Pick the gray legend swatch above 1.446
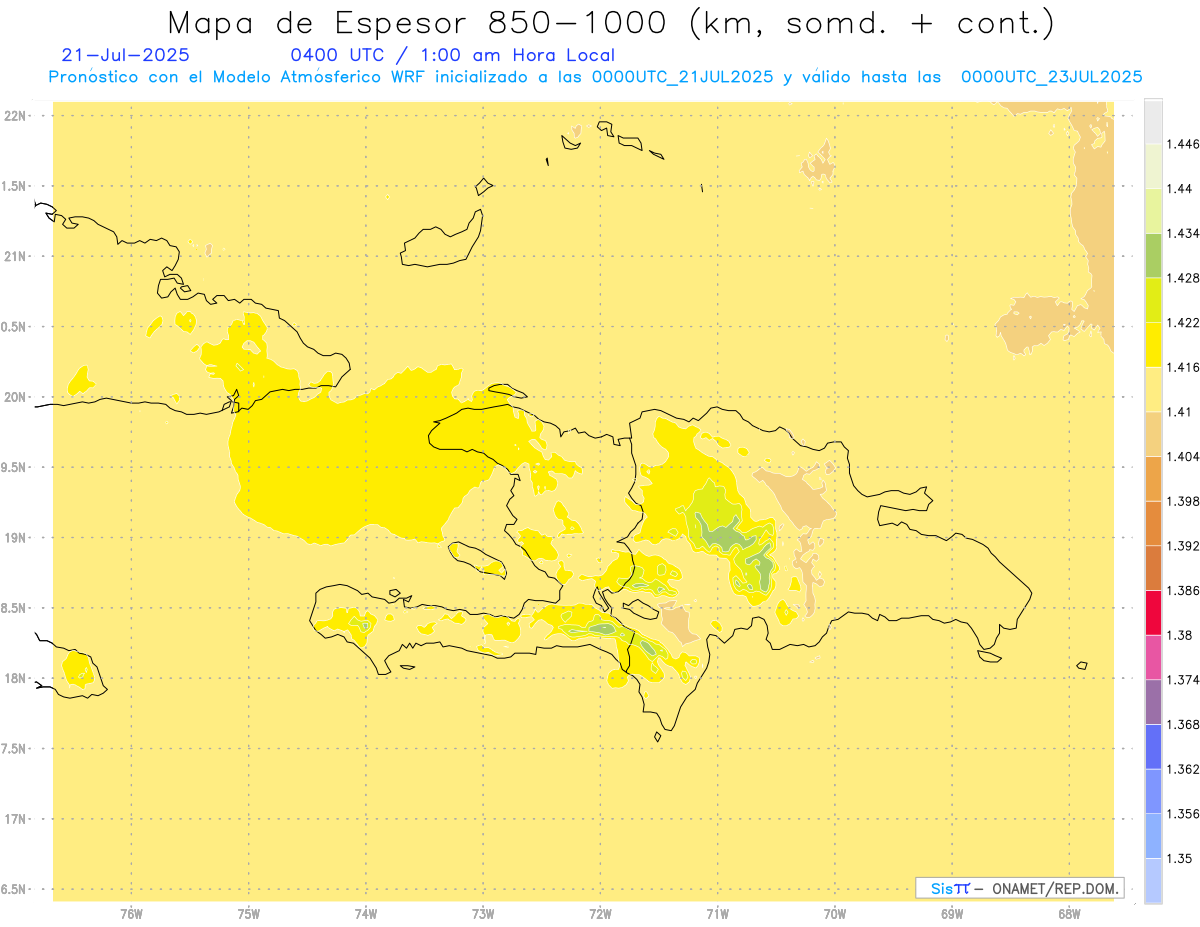The image size is (1200, 927). click(x=1153, y=121)
